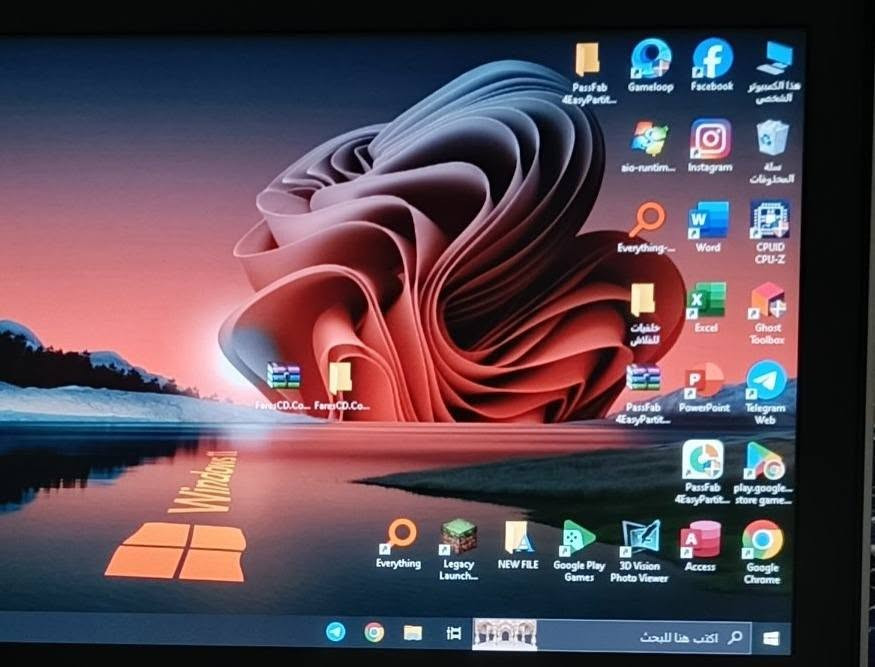Open the PassFab 4EasyPartit folder at top
Screen dimensions: 875x667
(589, 73)
